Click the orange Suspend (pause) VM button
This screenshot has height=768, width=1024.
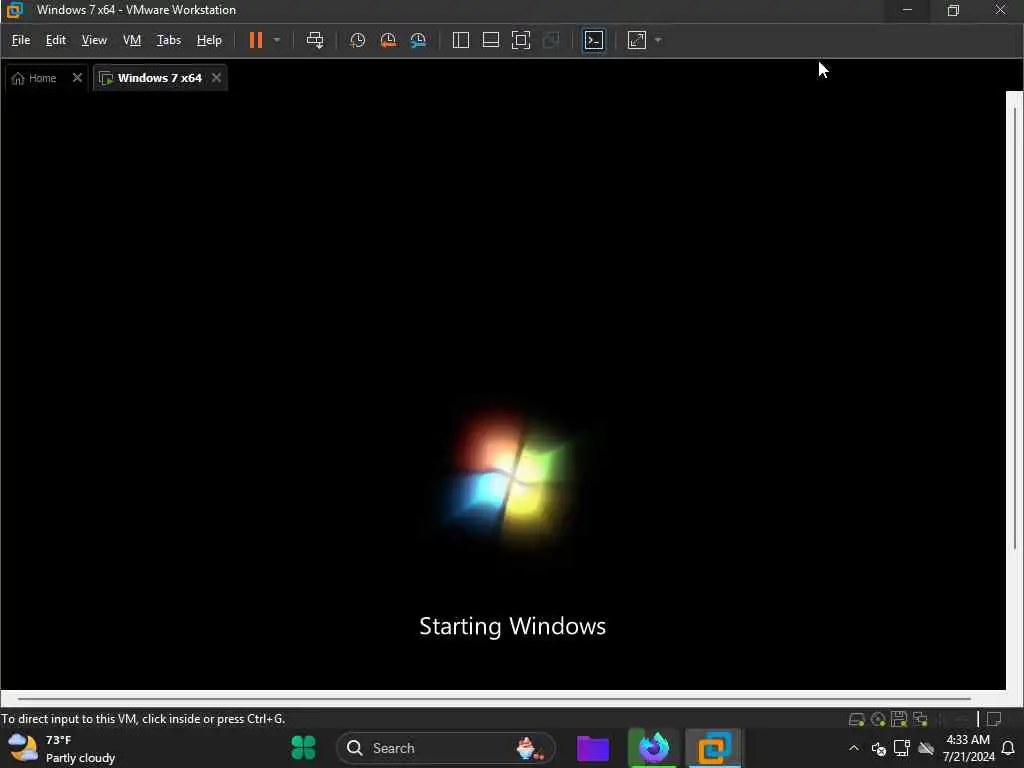pos(255,40)
